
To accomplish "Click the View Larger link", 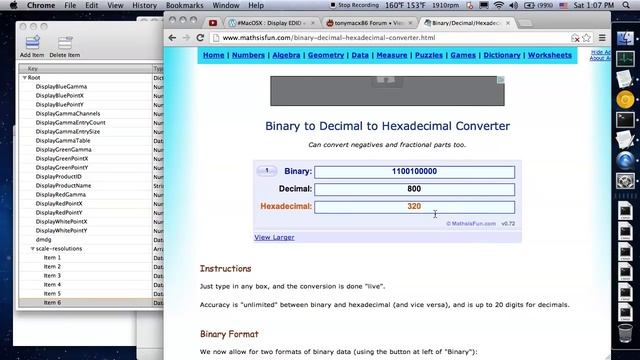I will [x=274, y=237].
